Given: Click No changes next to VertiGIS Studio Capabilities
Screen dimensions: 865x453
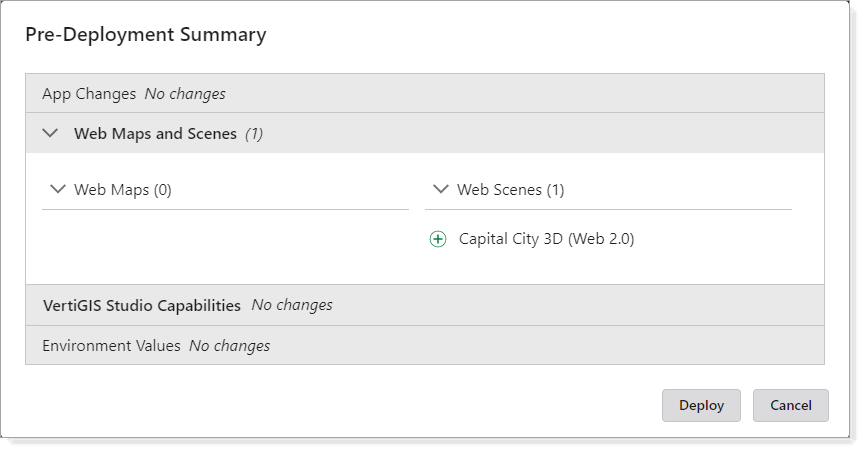Looking at the screenshot, I should (292, 305).
